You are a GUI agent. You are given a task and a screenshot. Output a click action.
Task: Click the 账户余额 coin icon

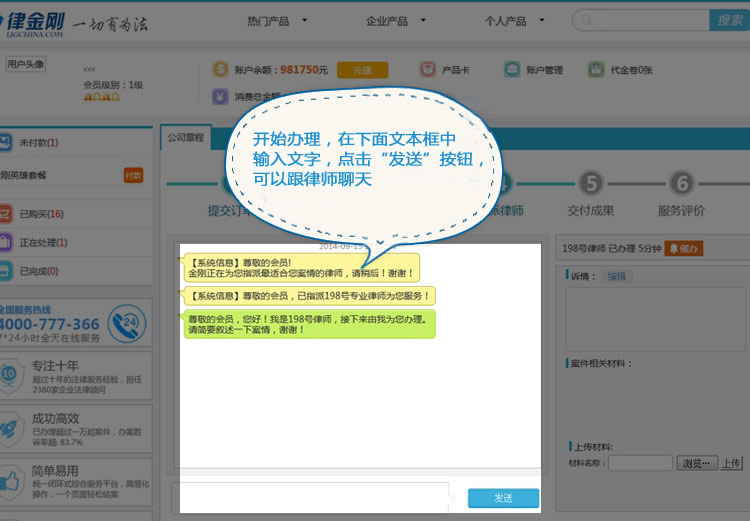(x=220, y=70)
